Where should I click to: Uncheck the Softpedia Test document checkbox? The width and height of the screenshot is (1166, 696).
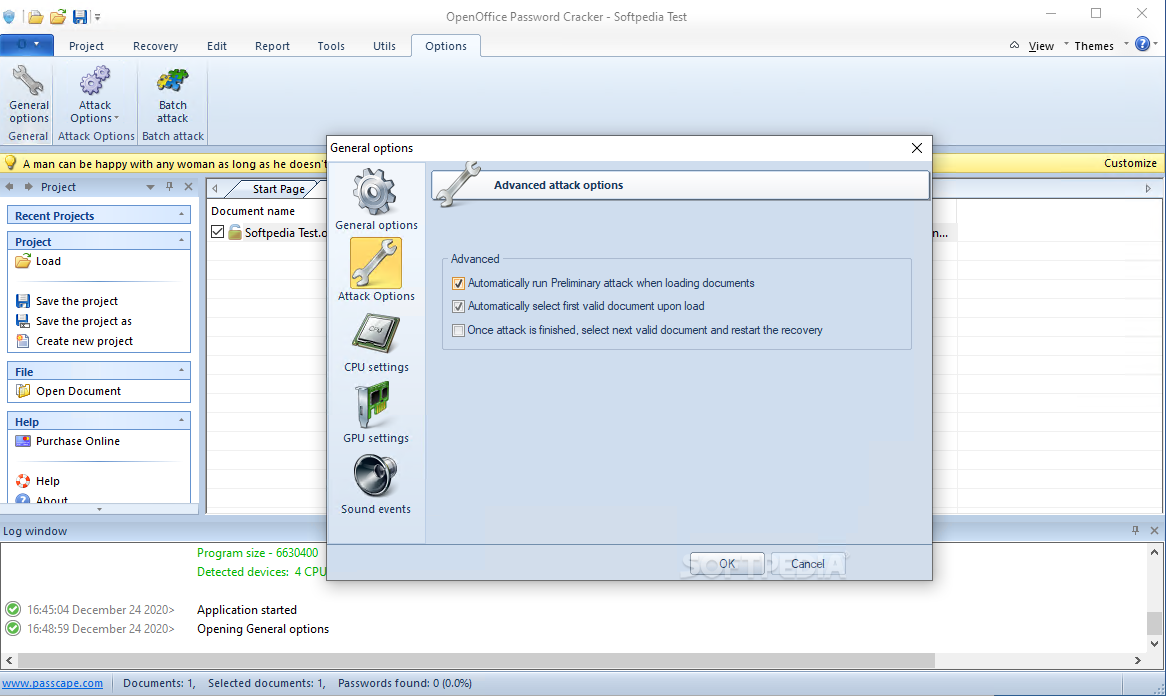click(217, 232)
